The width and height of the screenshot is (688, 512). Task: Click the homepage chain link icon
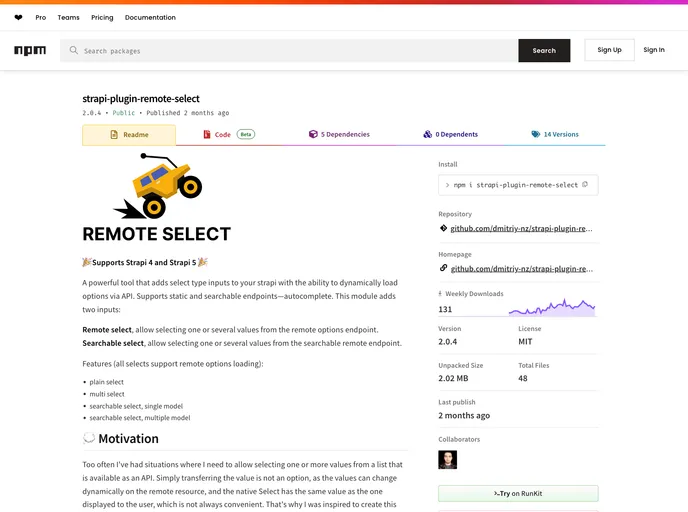coord(443,268)
